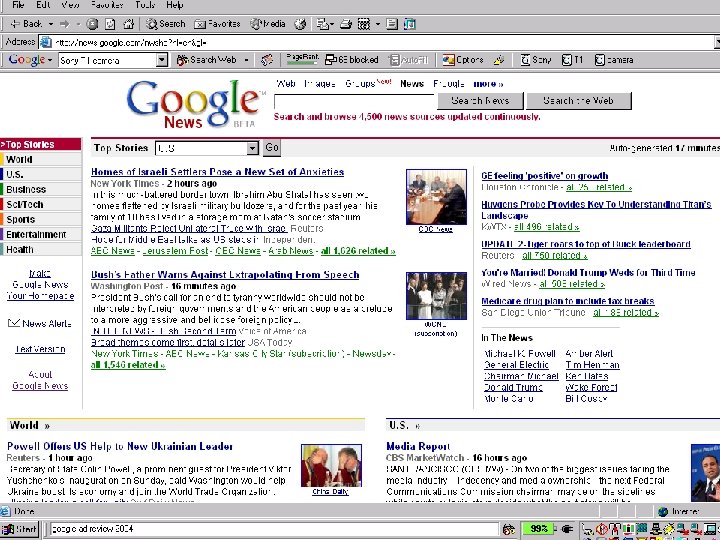
Task: Click the Edit page icon
Action: click(364, 24)
